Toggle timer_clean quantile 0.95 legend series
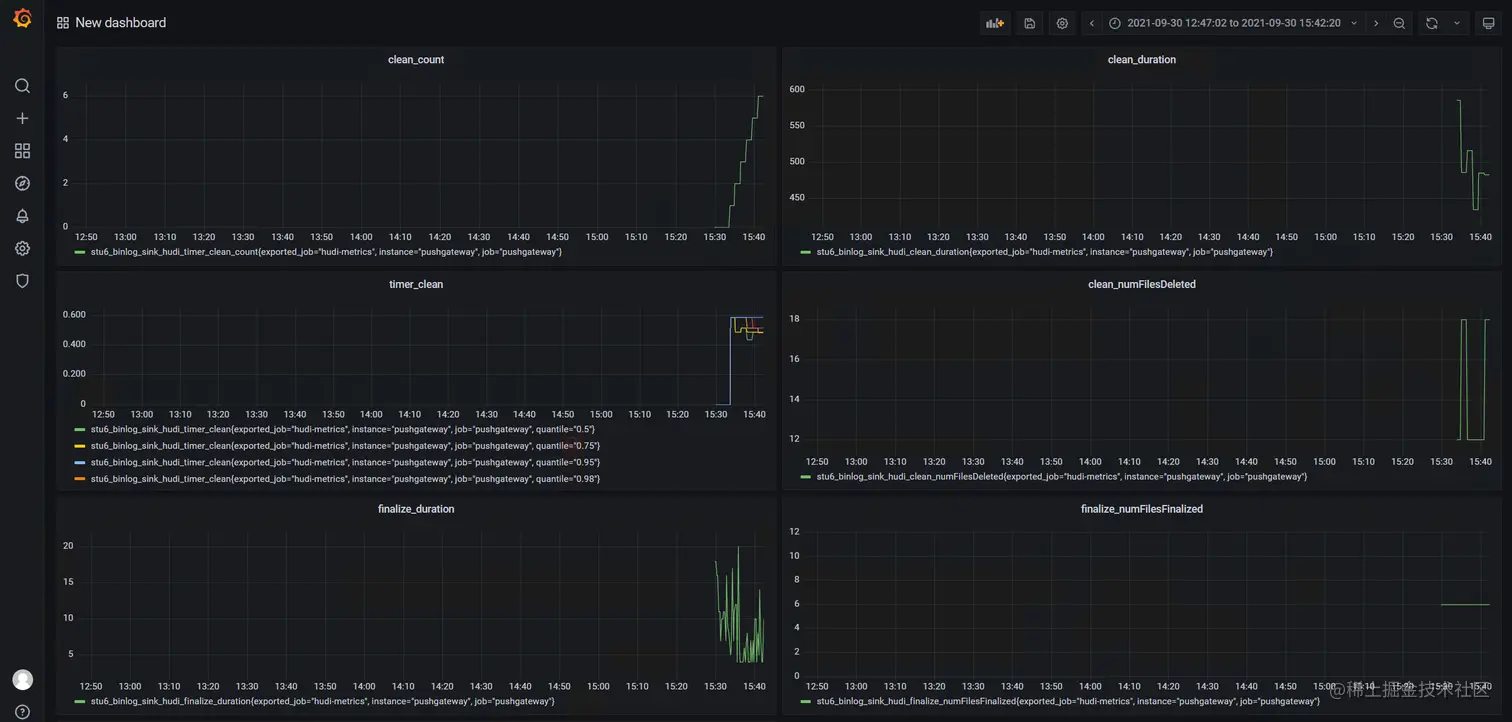Image resolution: width=1512 pixels, height=722 pixels. [x=345, y=463]
